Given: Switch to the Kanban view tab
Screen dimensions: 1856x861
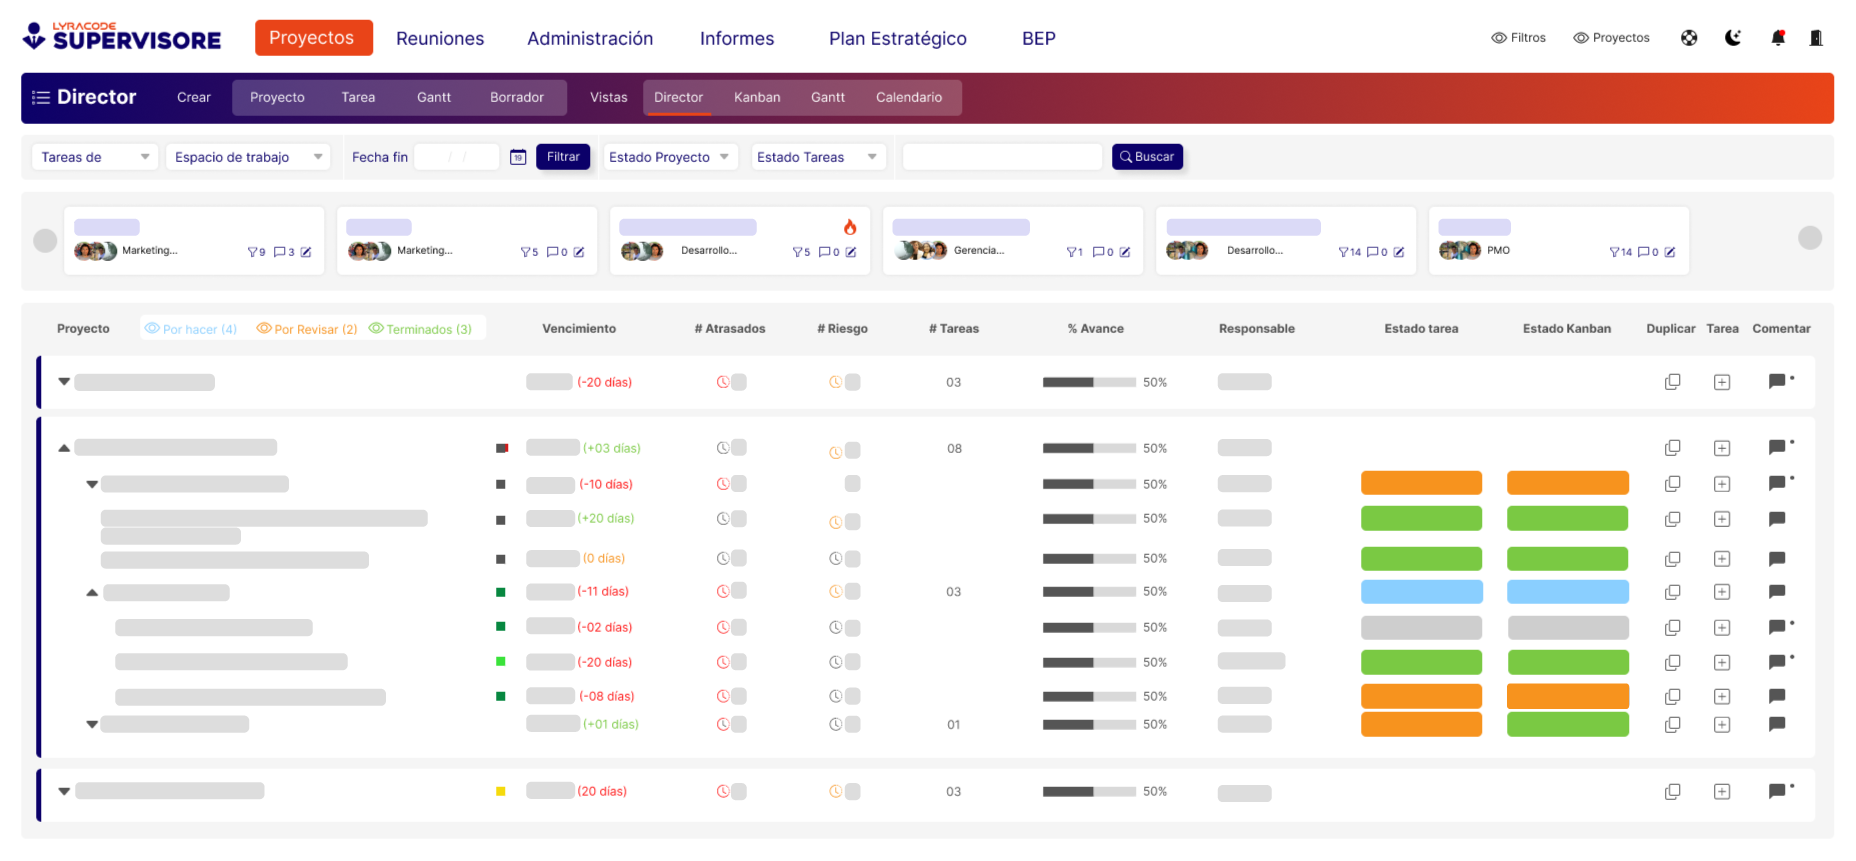Looking at the screenshot, I should pos(757,97).
